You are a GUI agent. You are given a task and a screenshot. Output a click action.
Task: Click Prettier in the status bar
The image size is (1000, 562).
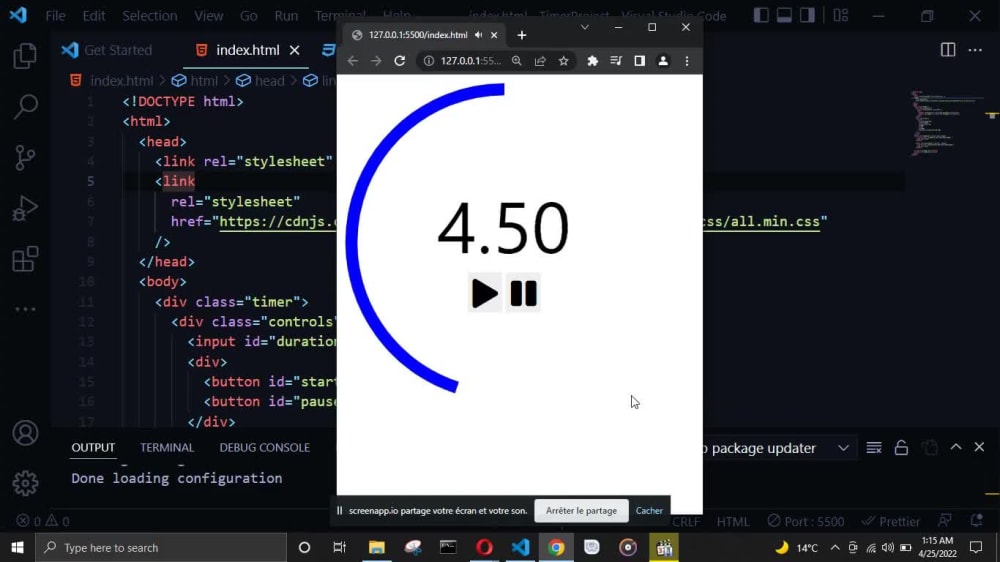pos(890,521)
